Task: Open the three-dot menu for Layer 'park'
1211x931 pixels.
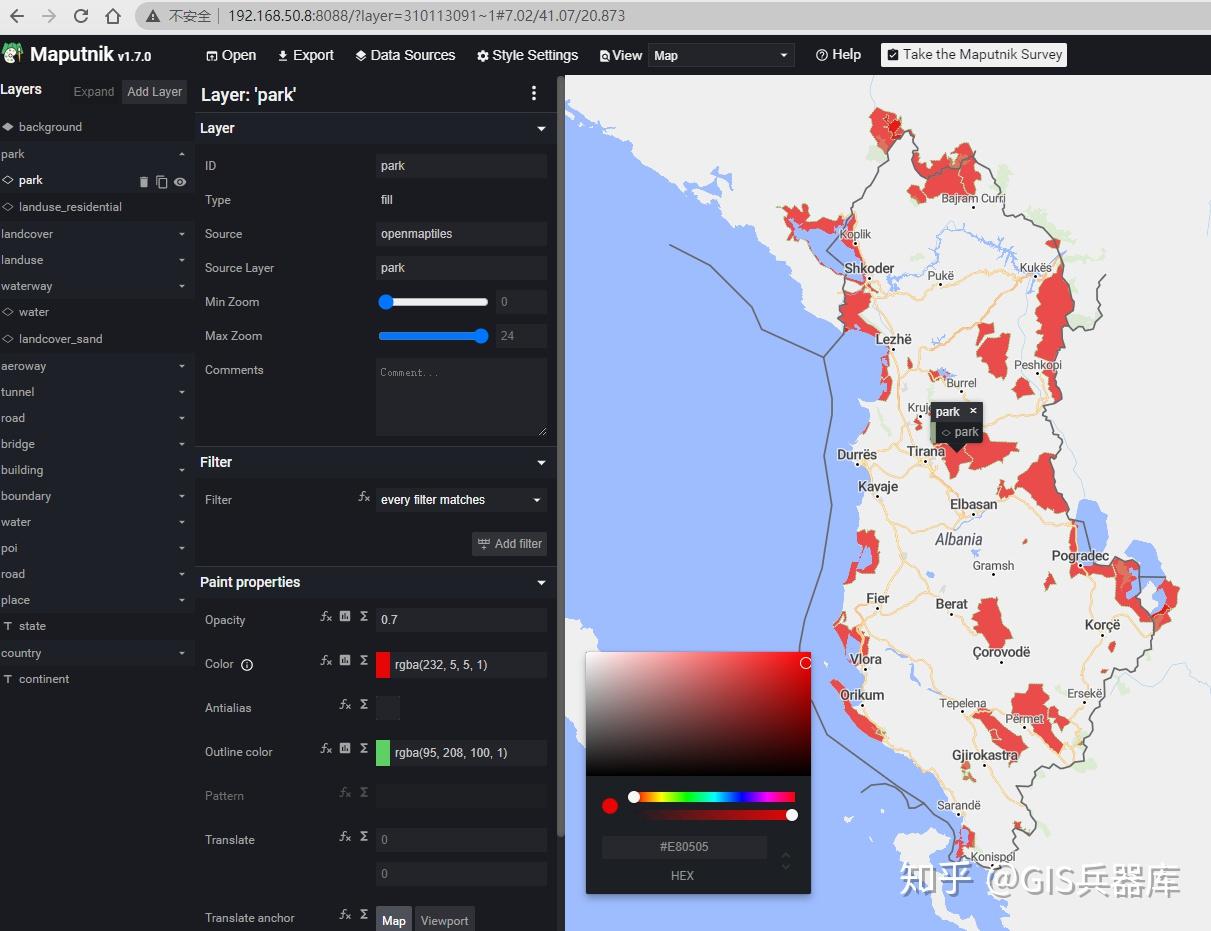Action: click(x=534, y=93)
